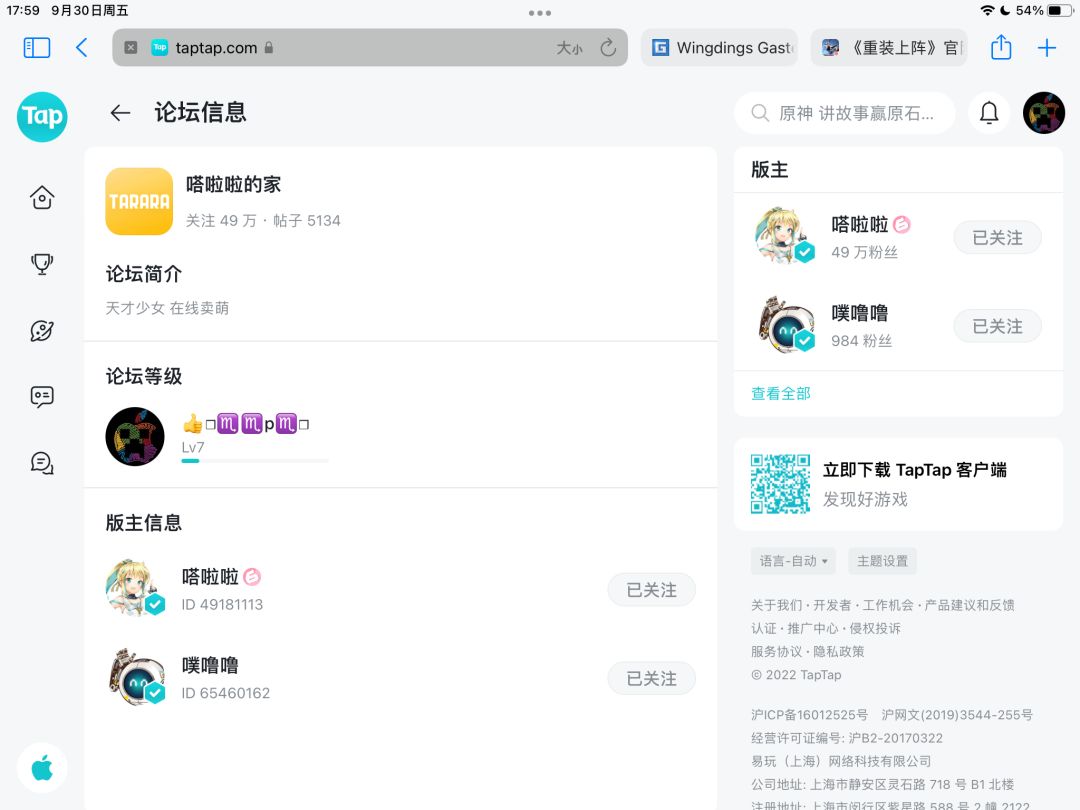Open 噗噜噜 avatar in right 版主 panel
The height and width of the screenshot is (810, 1080).
click(786, 324)
